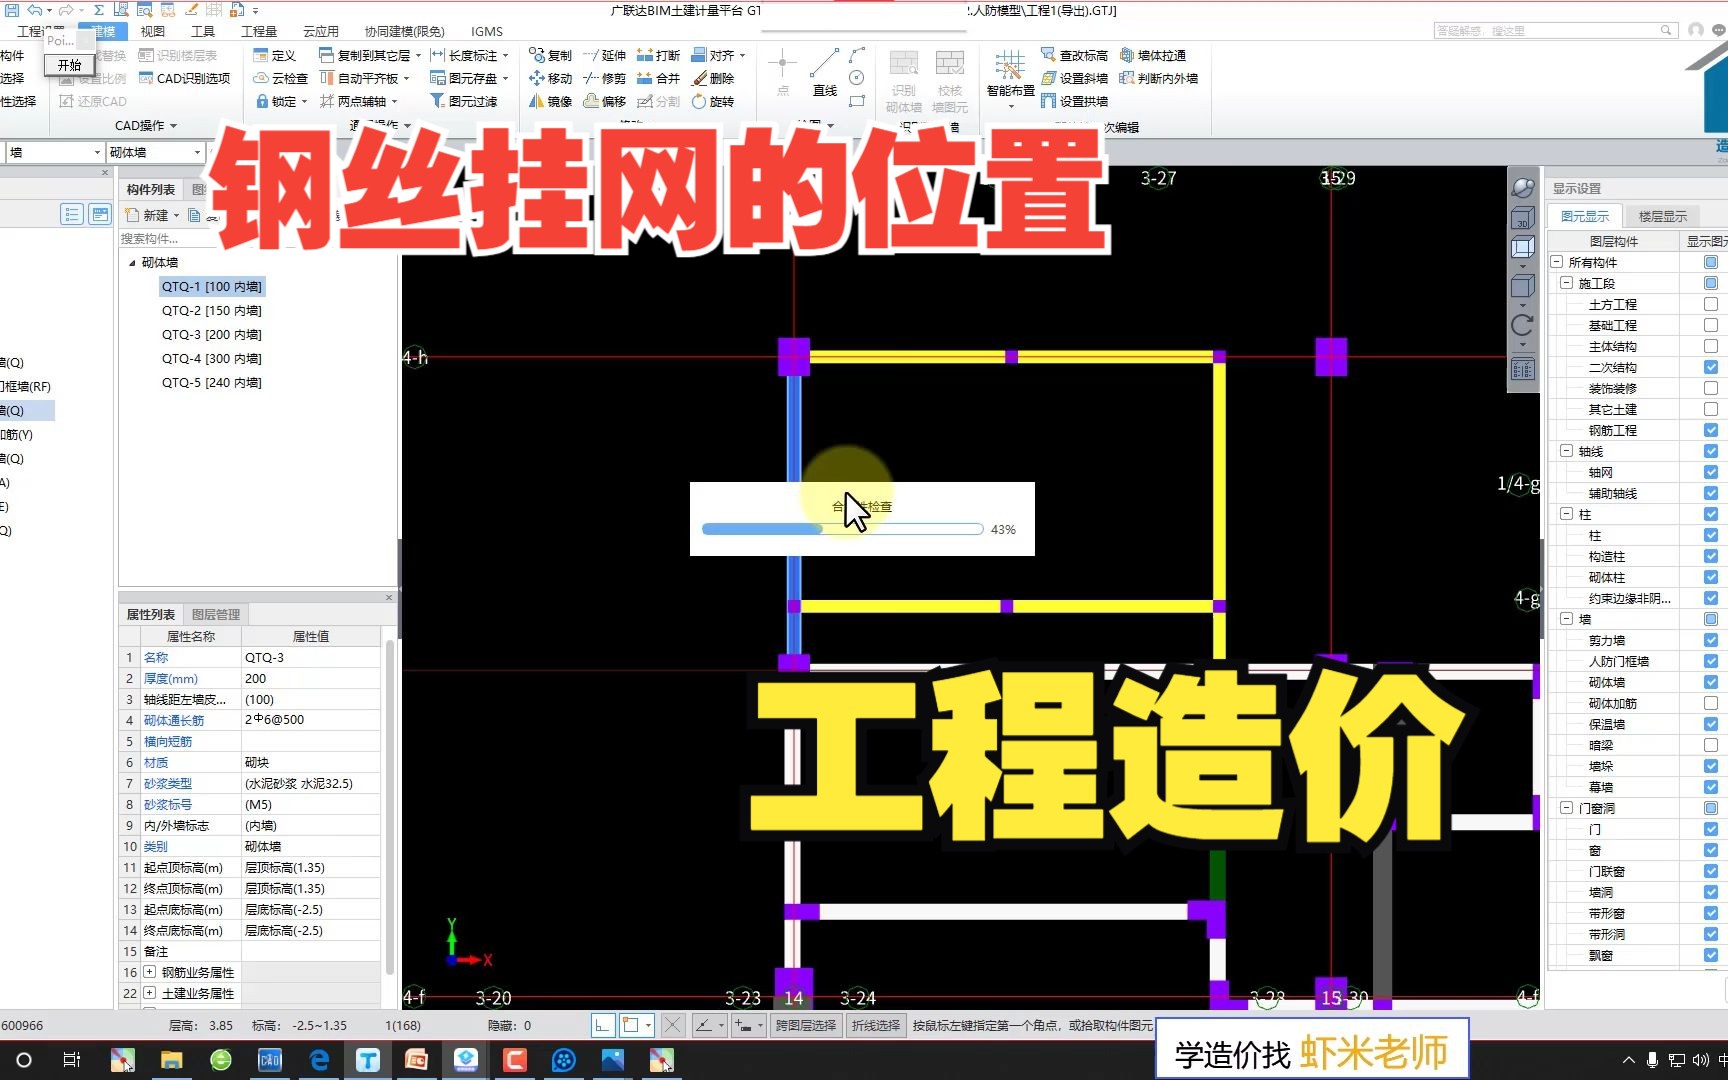Open the 视图 ribbon tab
Screen dimensions: 1728x1080
click(x=153, y=31)
